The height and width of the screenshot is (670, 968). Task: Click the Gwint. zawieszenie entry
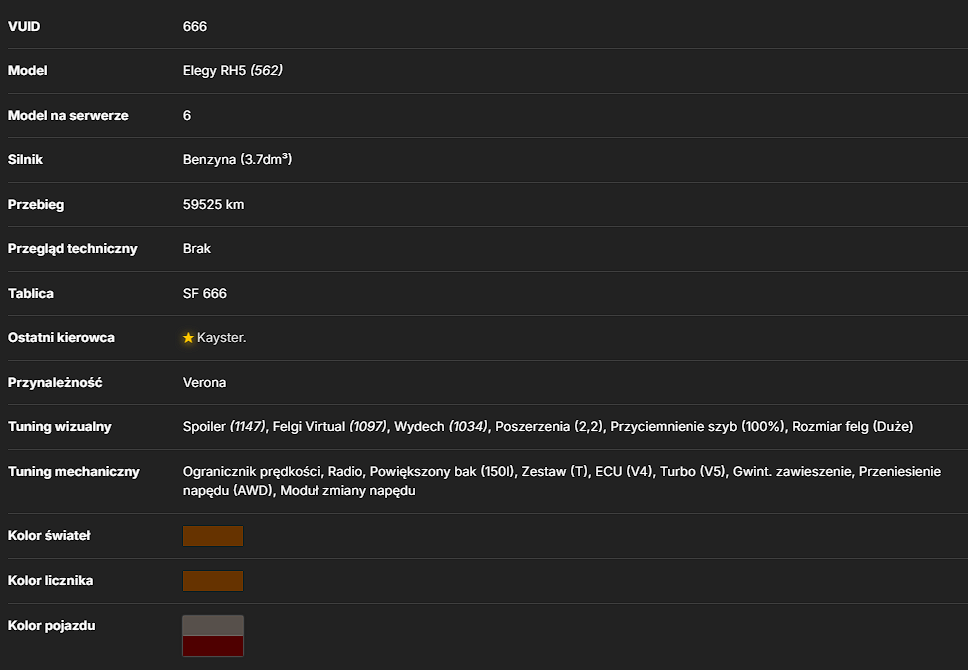click(x=792, y=472)
